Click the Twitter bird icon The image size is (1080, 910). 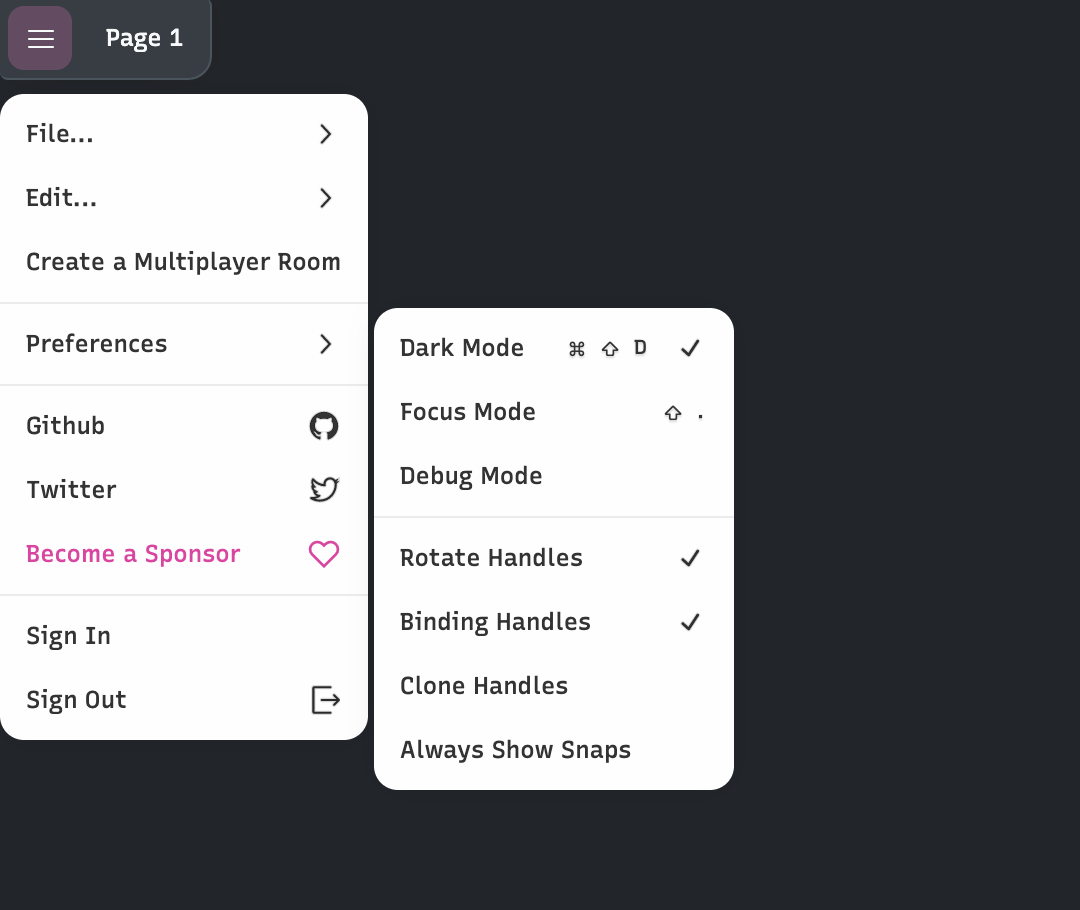(324, 490)
